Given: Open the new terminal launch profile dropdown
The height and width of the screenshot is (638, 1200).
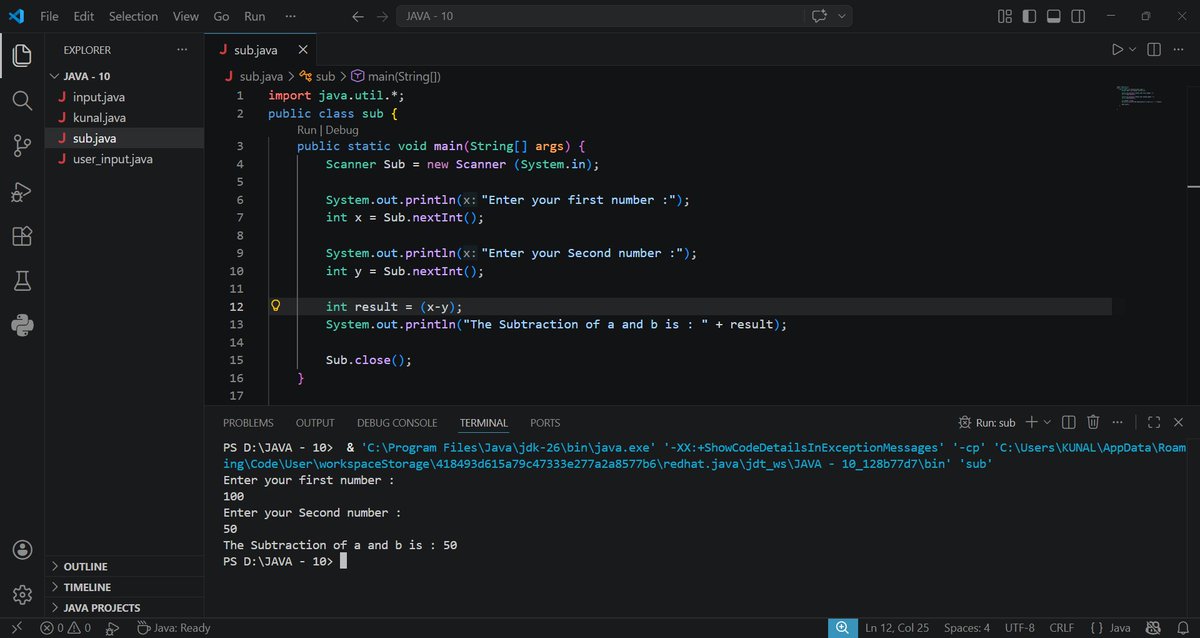Looking at the screenshot, I should click(1047, 422).
